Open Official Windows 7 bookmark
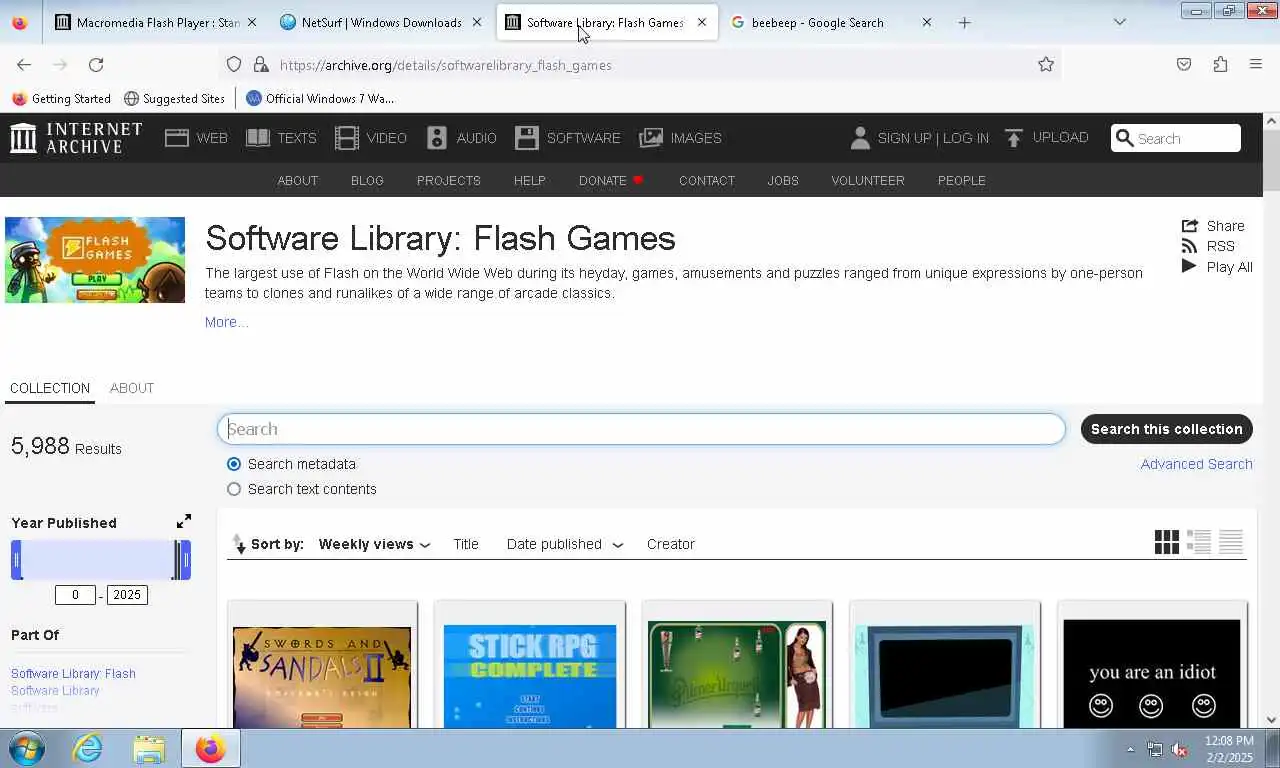1280x768 pixels. pos(320,98)
